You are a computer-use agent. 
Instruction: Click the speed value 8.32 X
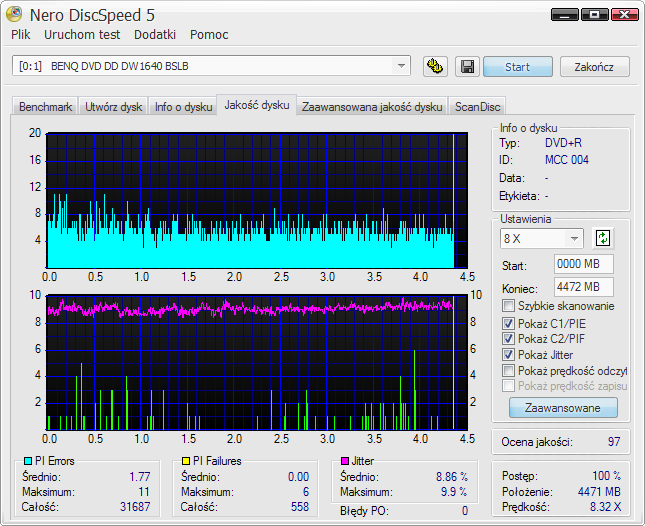605,507
